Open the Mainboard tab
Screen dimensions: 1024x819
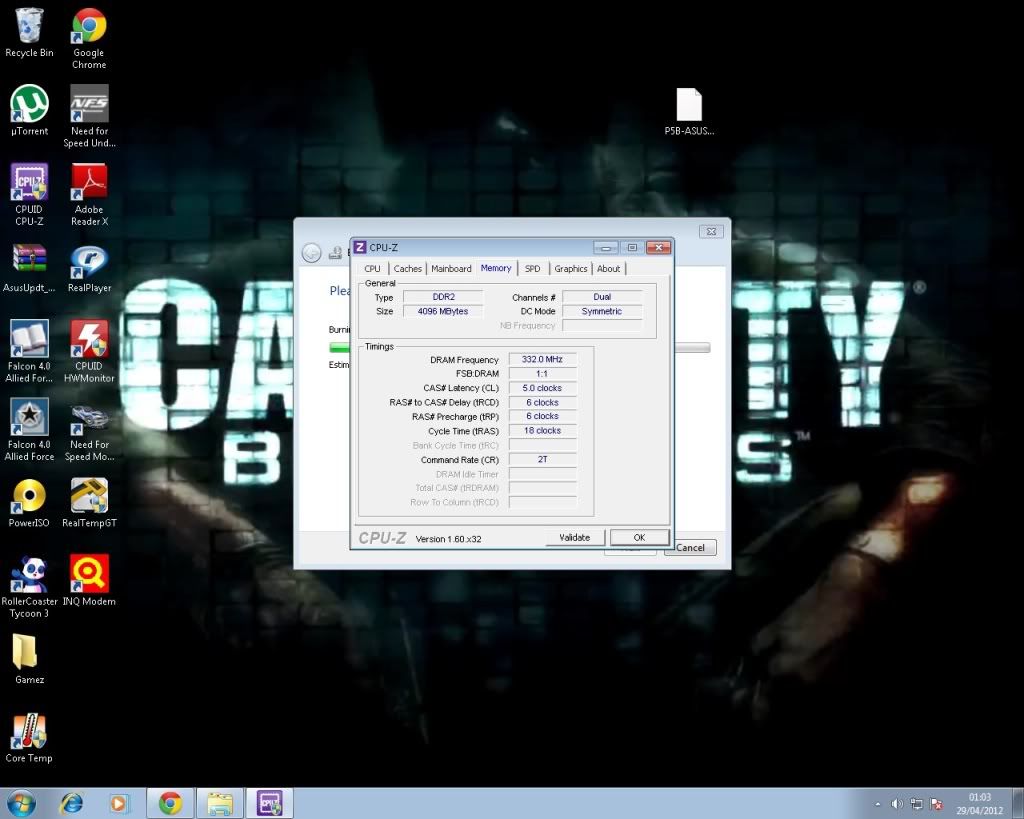click(x=451, y=268)
